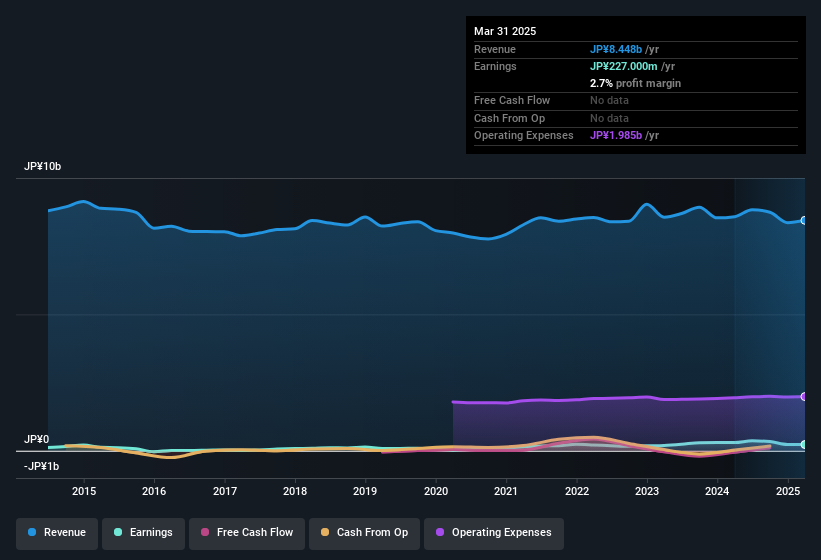This screenshot has height=560, width=821.
Task: Toggle the Earnings legend button
Action: 143,533
